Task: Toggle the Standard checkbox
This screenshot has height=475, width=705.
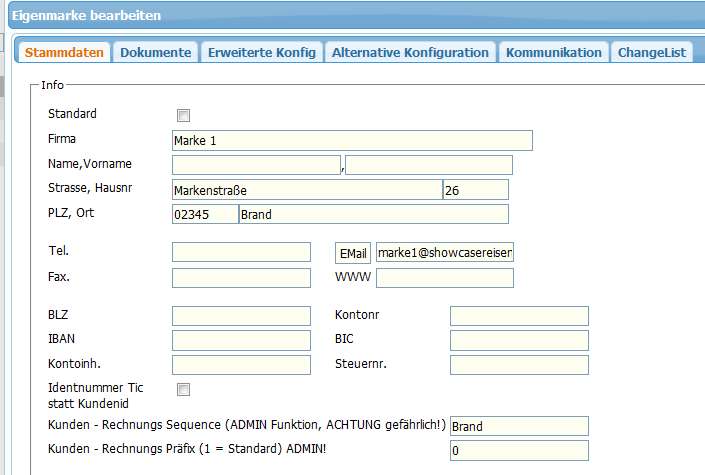Action: click(x=183, y=115)
